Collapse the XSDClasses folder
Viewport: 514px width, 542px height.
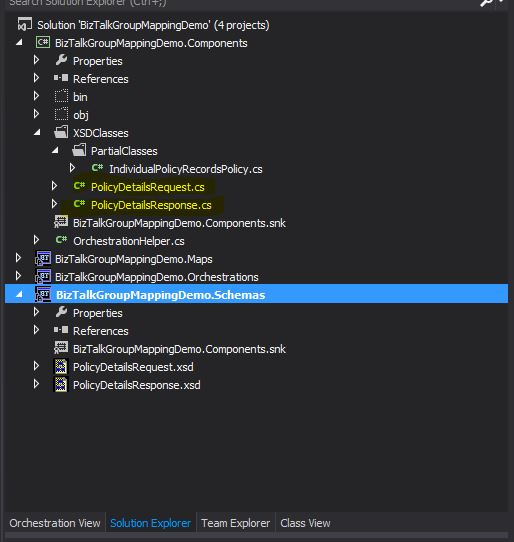coord(37,133)
